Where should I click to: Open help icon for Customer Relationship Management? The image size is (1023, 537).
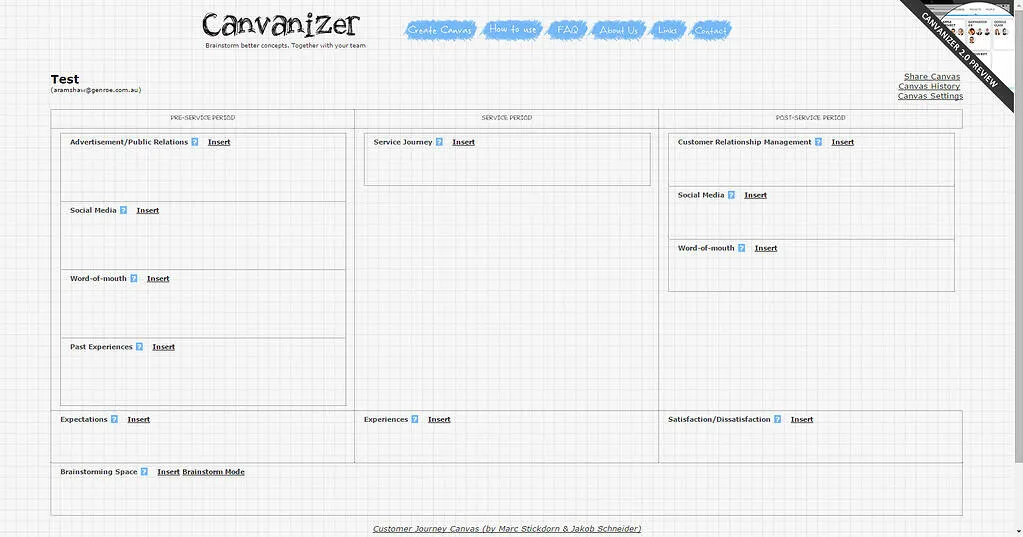818,142
